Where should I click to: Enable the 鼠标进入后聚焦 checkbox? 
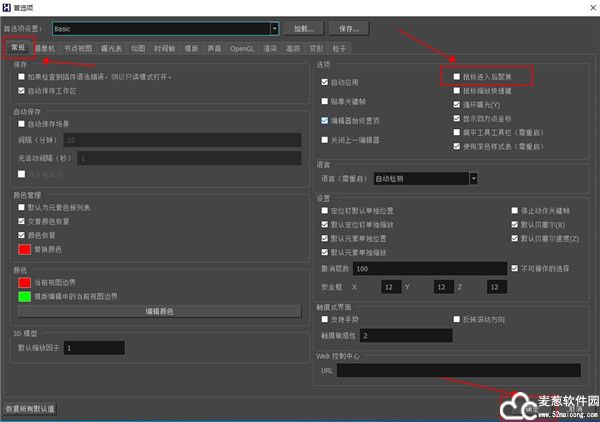tap(456, 75)
